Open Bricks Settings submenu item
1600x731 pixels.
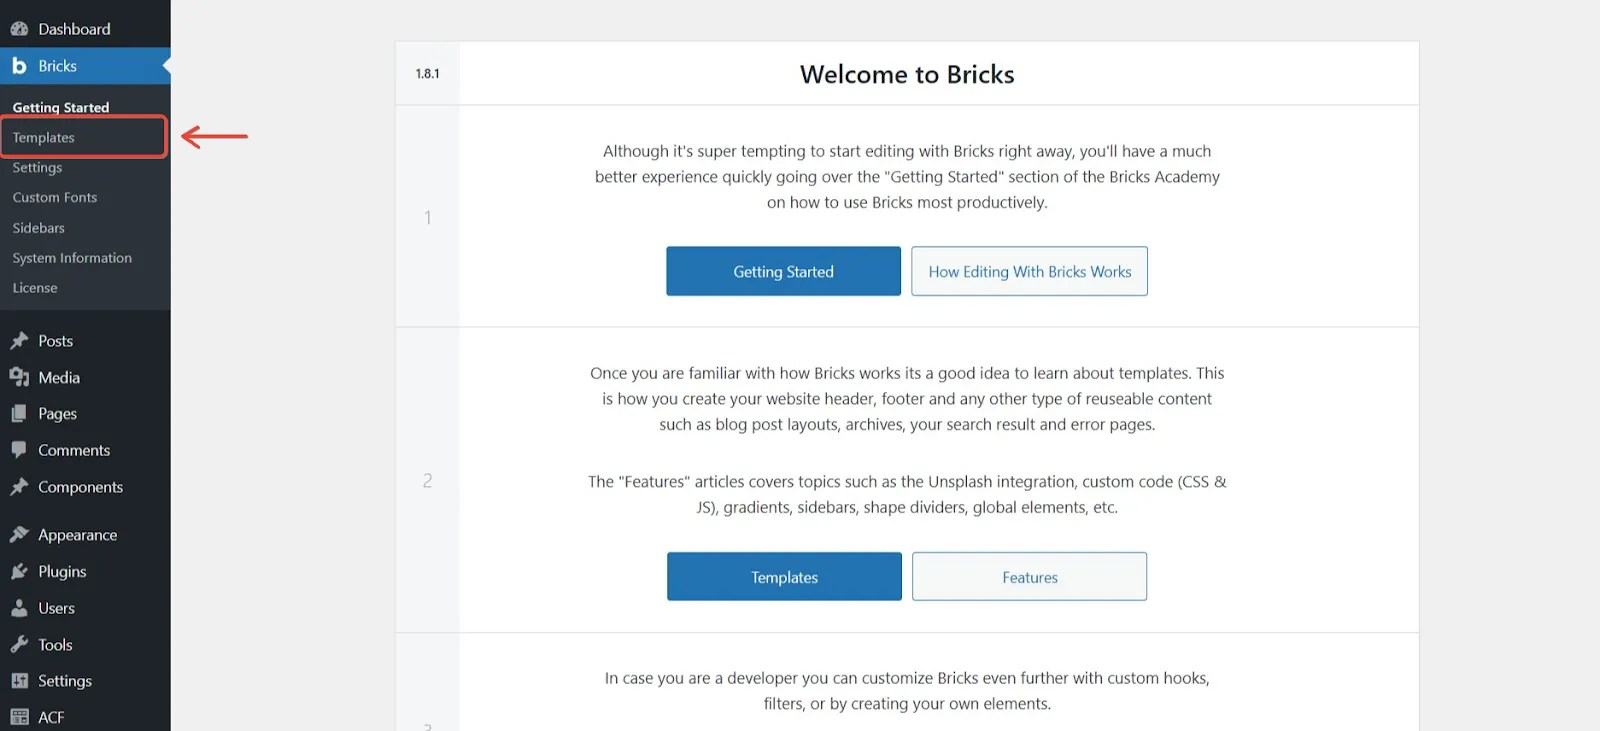coord(37,167)
